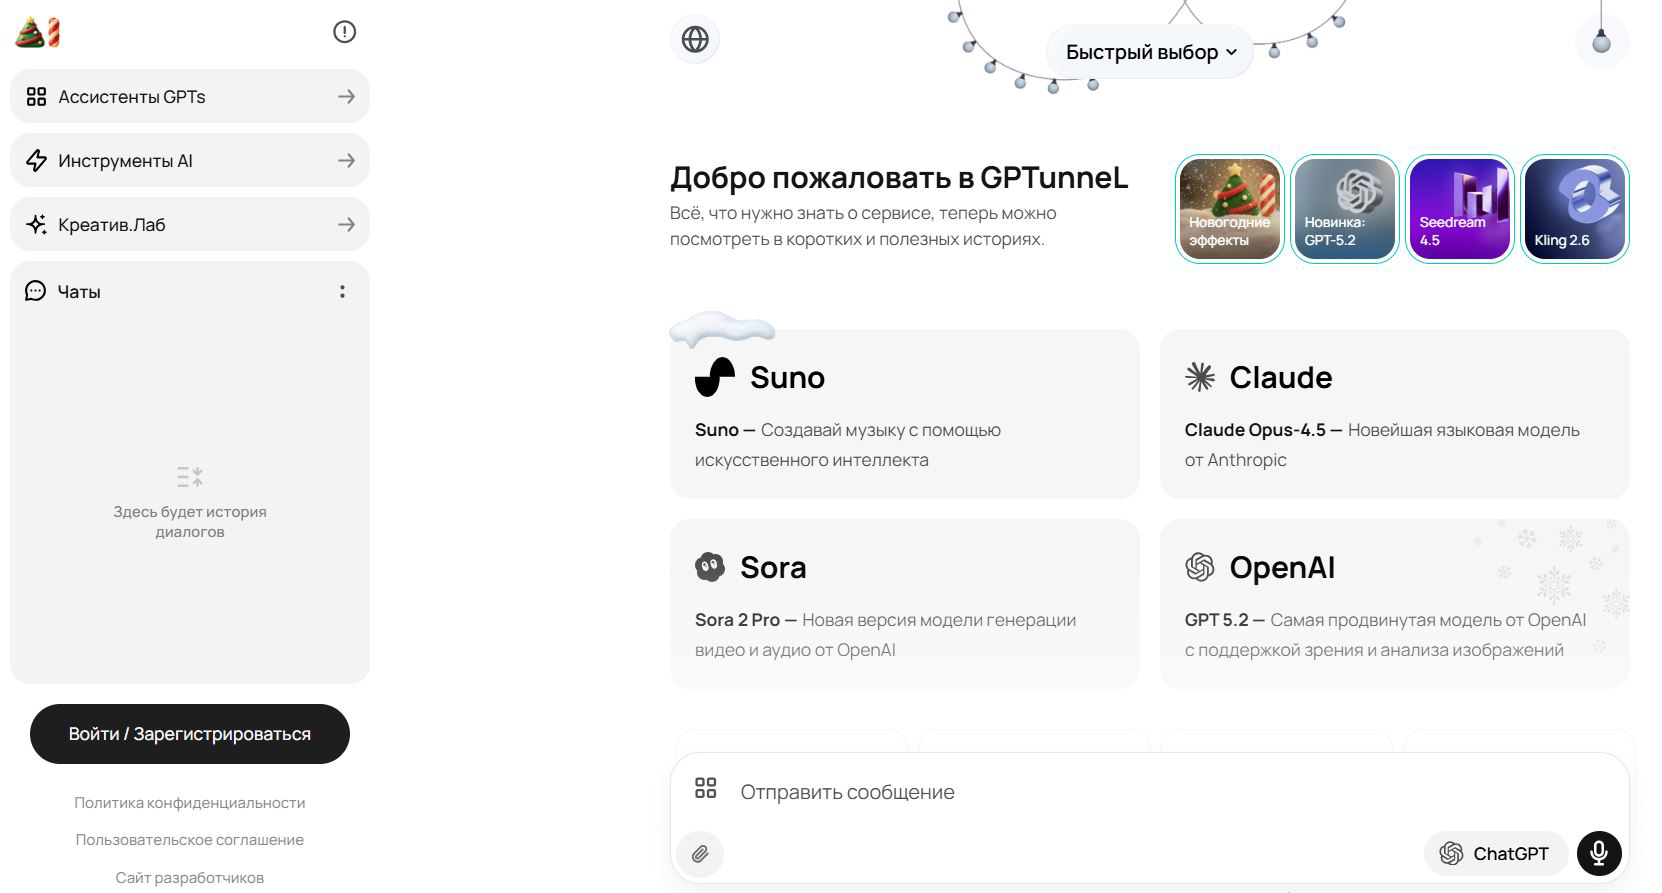Click the Ассистенты GPTs grid icon
The height and width of the screenshot is (893, 1662).
(36, 96)
